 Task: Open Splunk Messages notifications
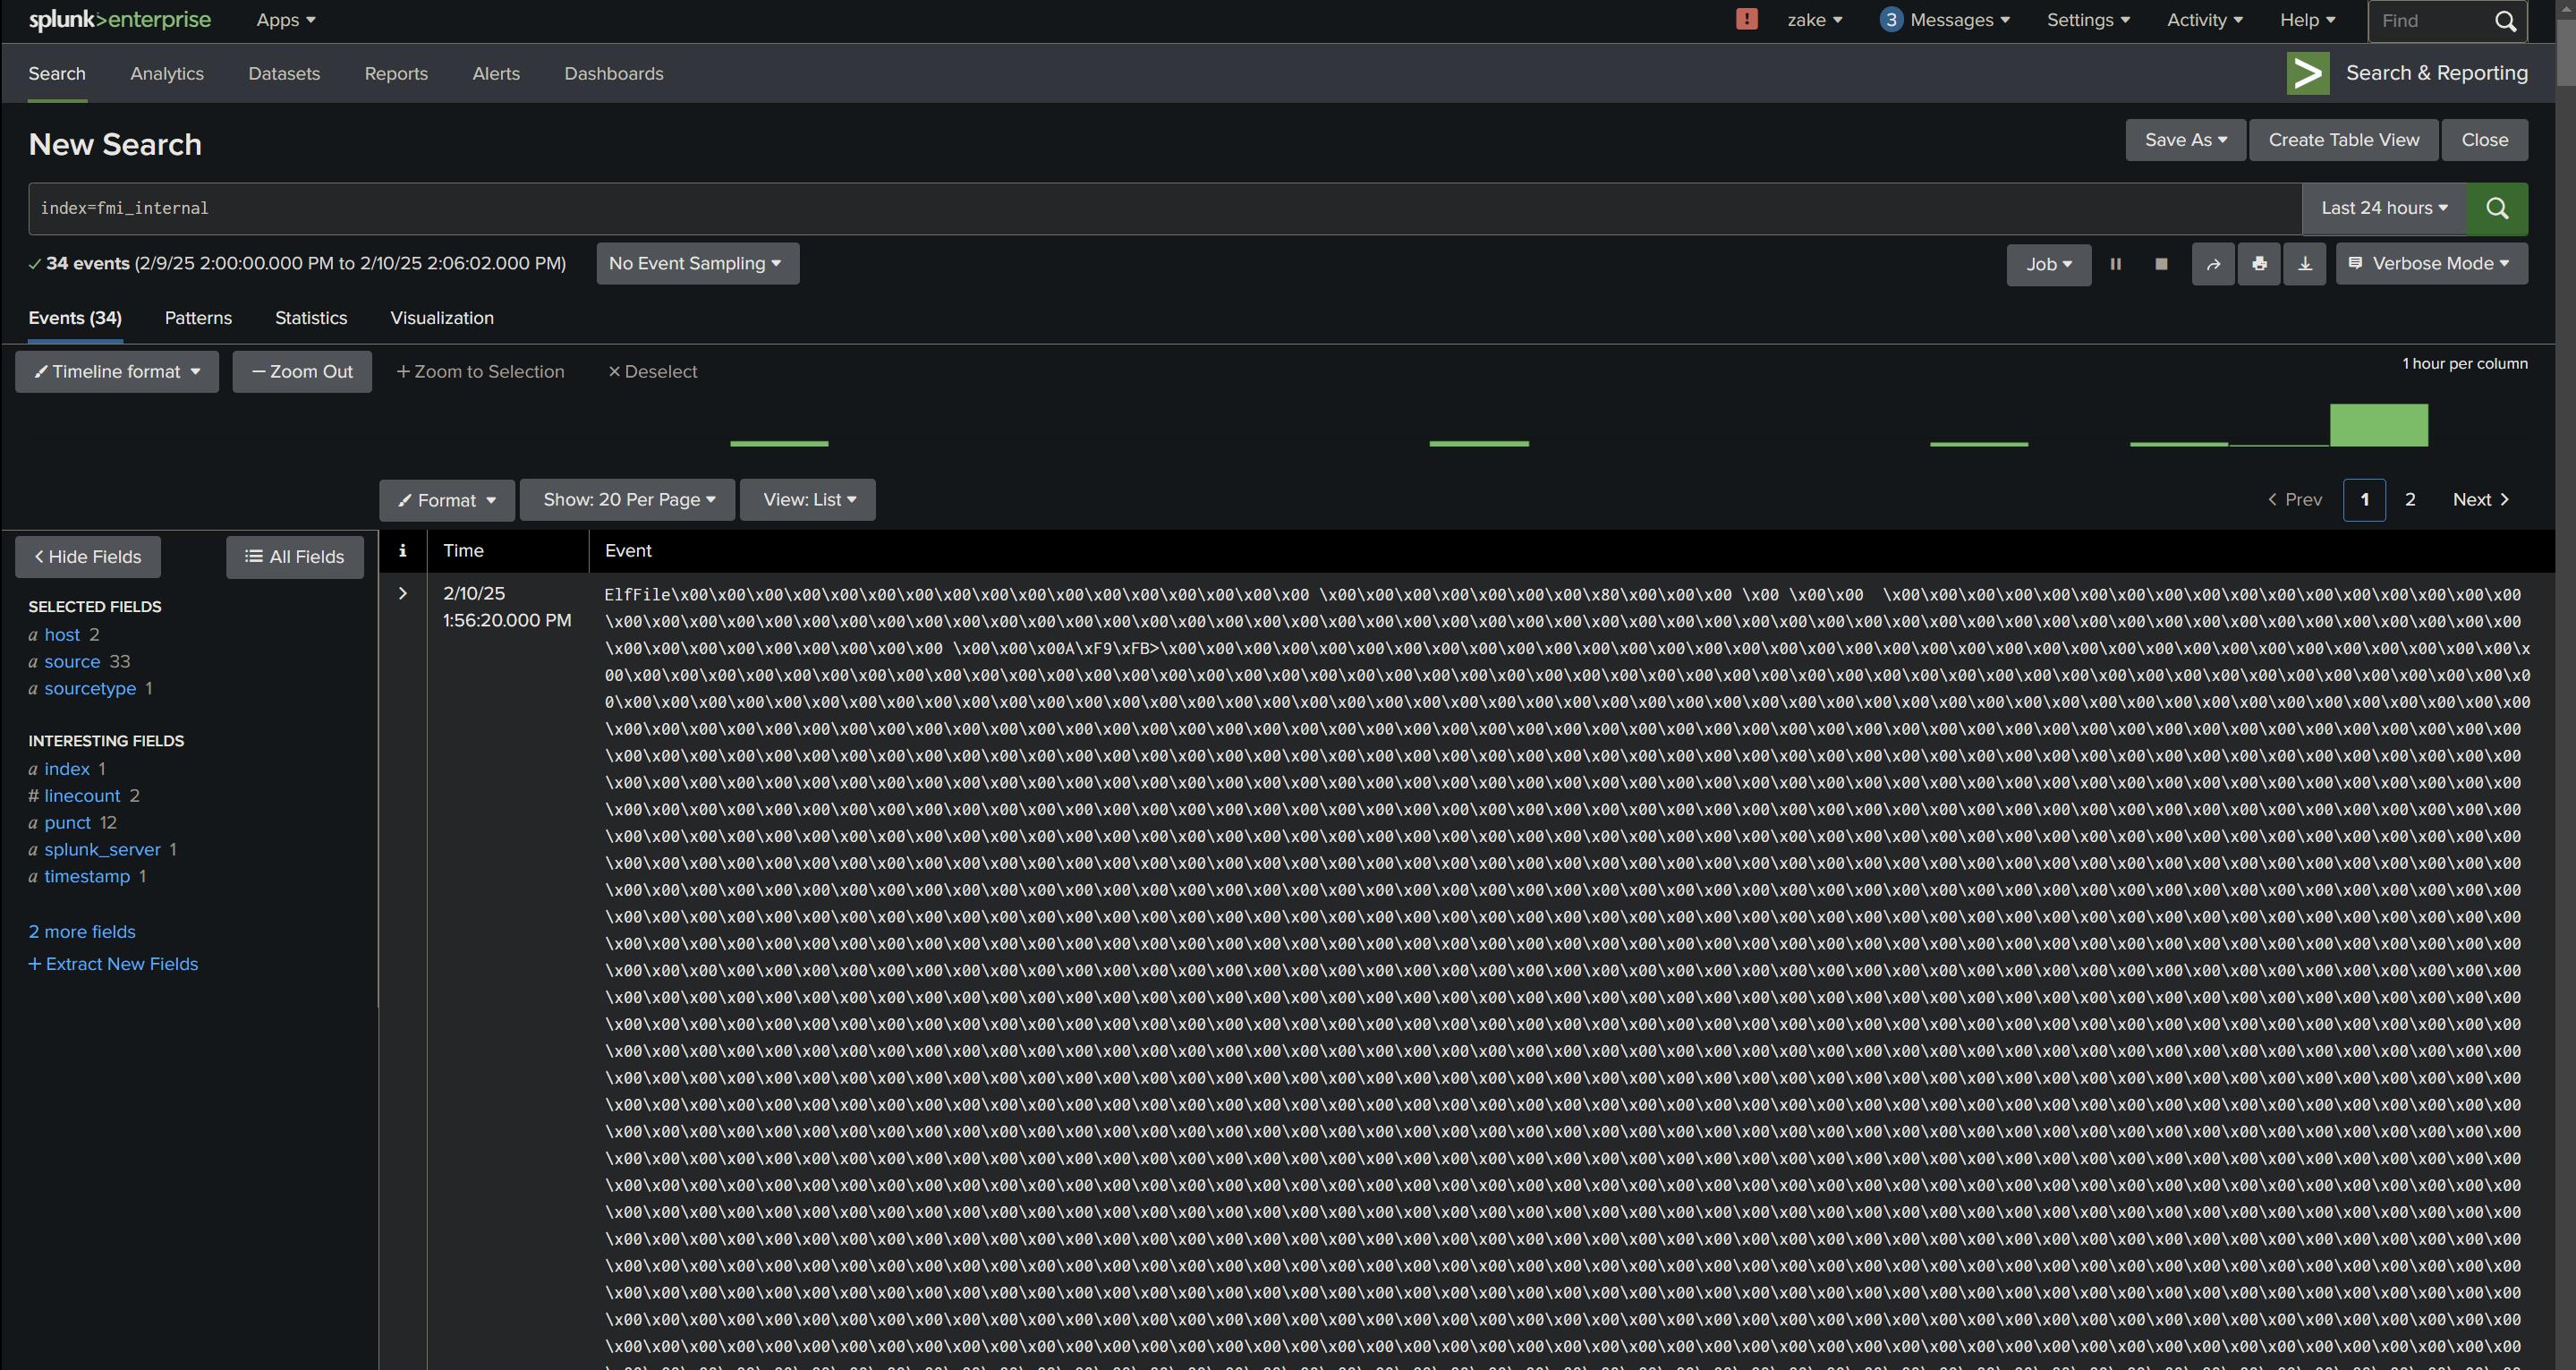coord(1944,19)
